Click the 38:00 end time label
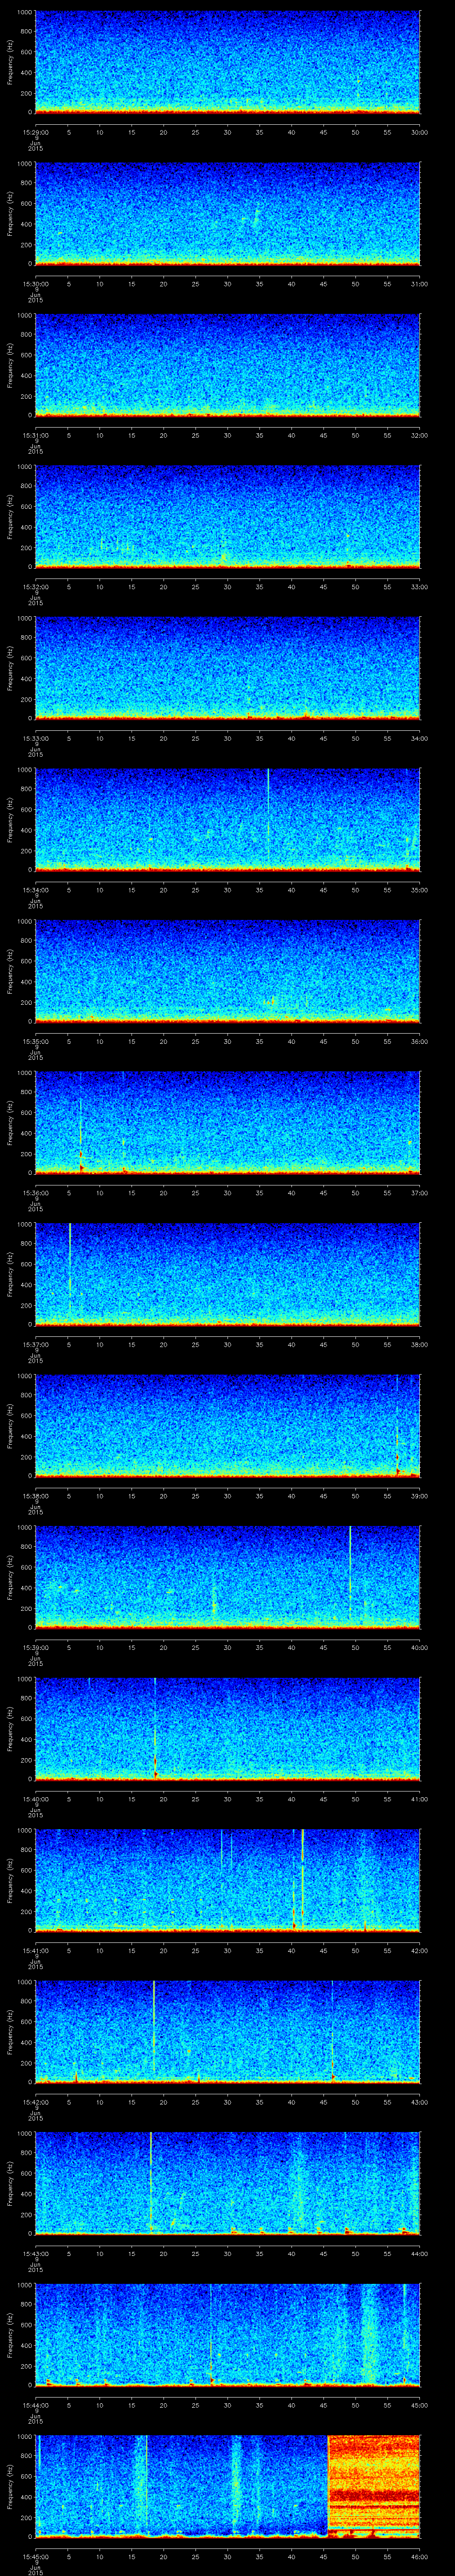 pyautogui.click(x=419, y=1344)
